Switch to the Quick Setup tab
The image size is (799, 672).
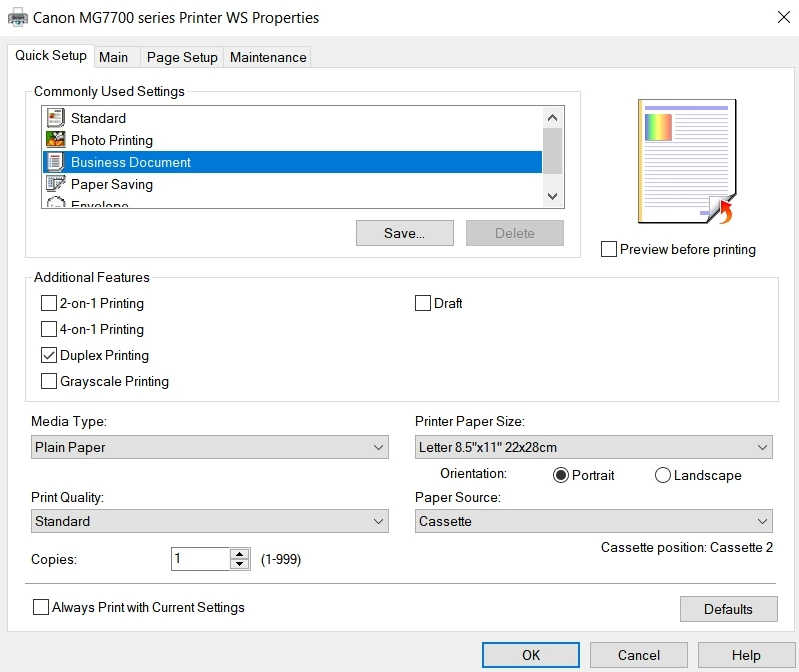[x=51, y=56]
